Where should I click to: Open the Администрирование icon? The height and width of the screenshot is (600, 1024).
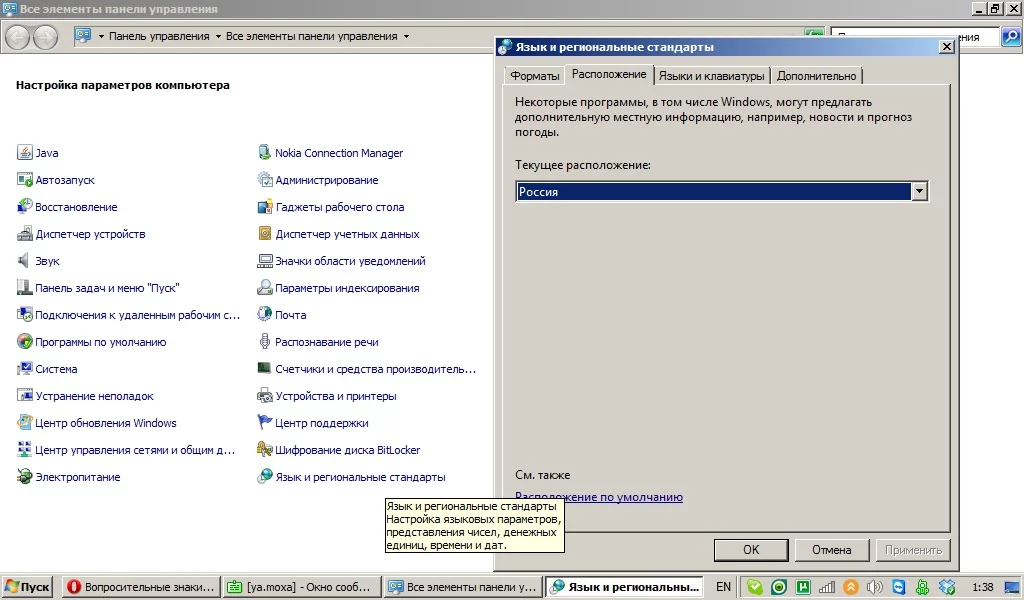264,180
